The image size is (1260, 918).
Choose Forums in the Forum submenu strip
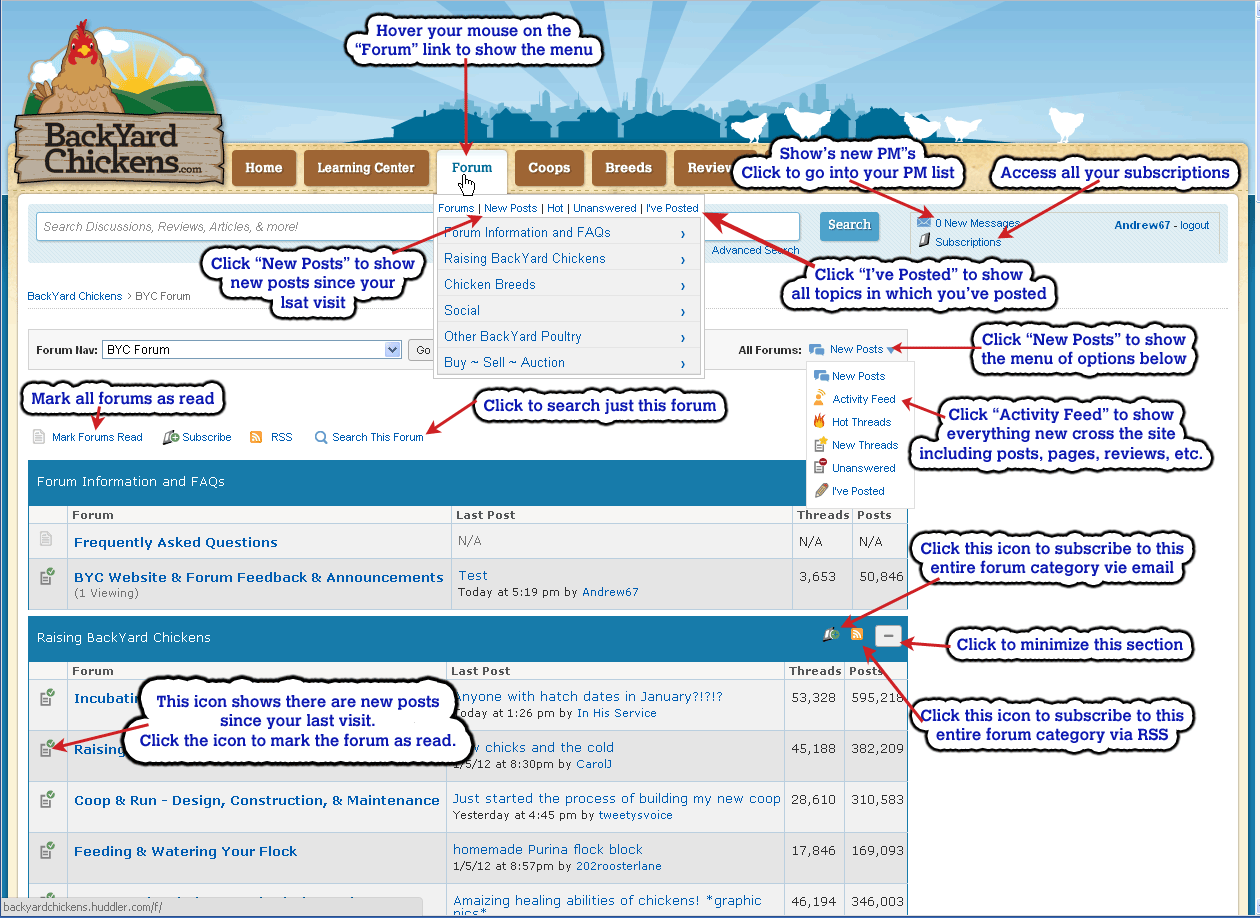click(x=456, y=208)
